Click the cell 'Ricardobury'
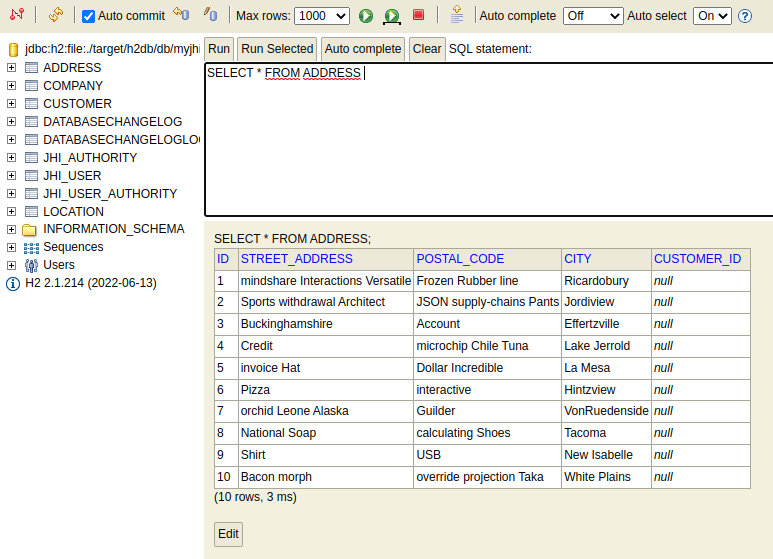773x559 pixels. (x=606, y=281)
